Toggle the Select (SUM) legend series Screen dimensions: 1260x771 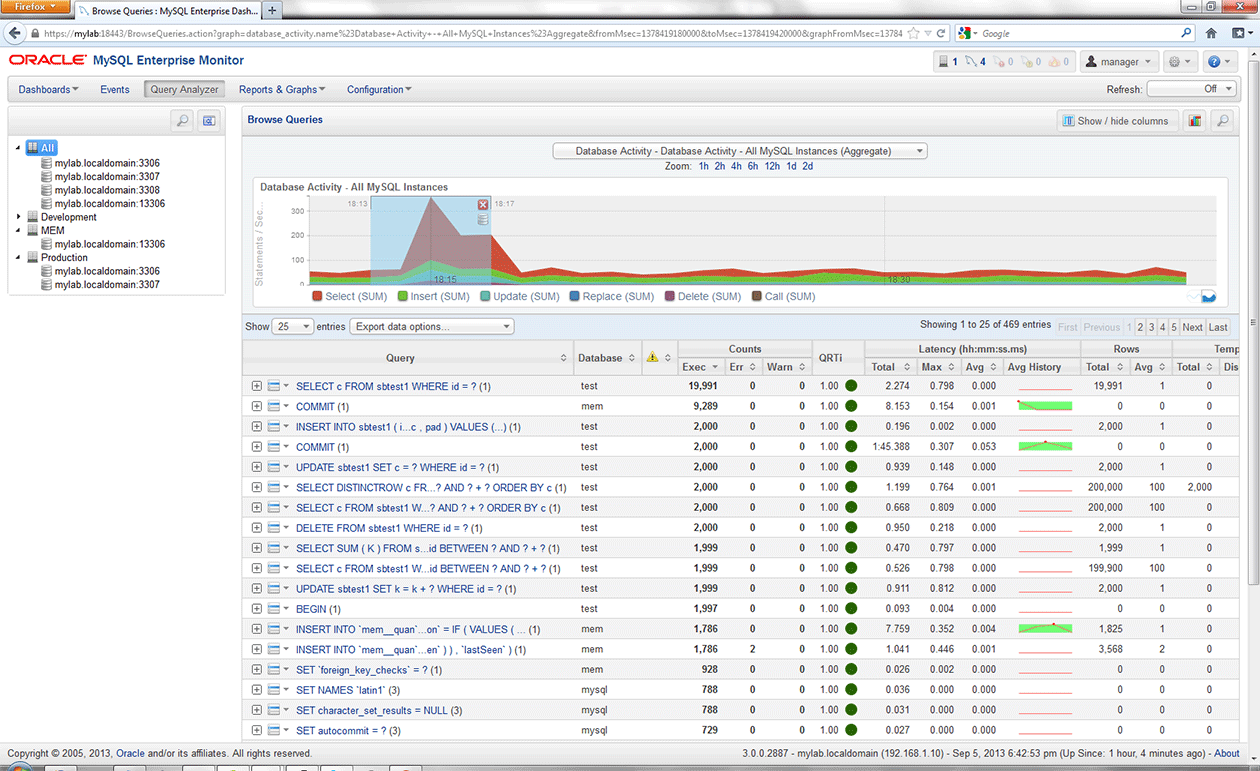349,296
